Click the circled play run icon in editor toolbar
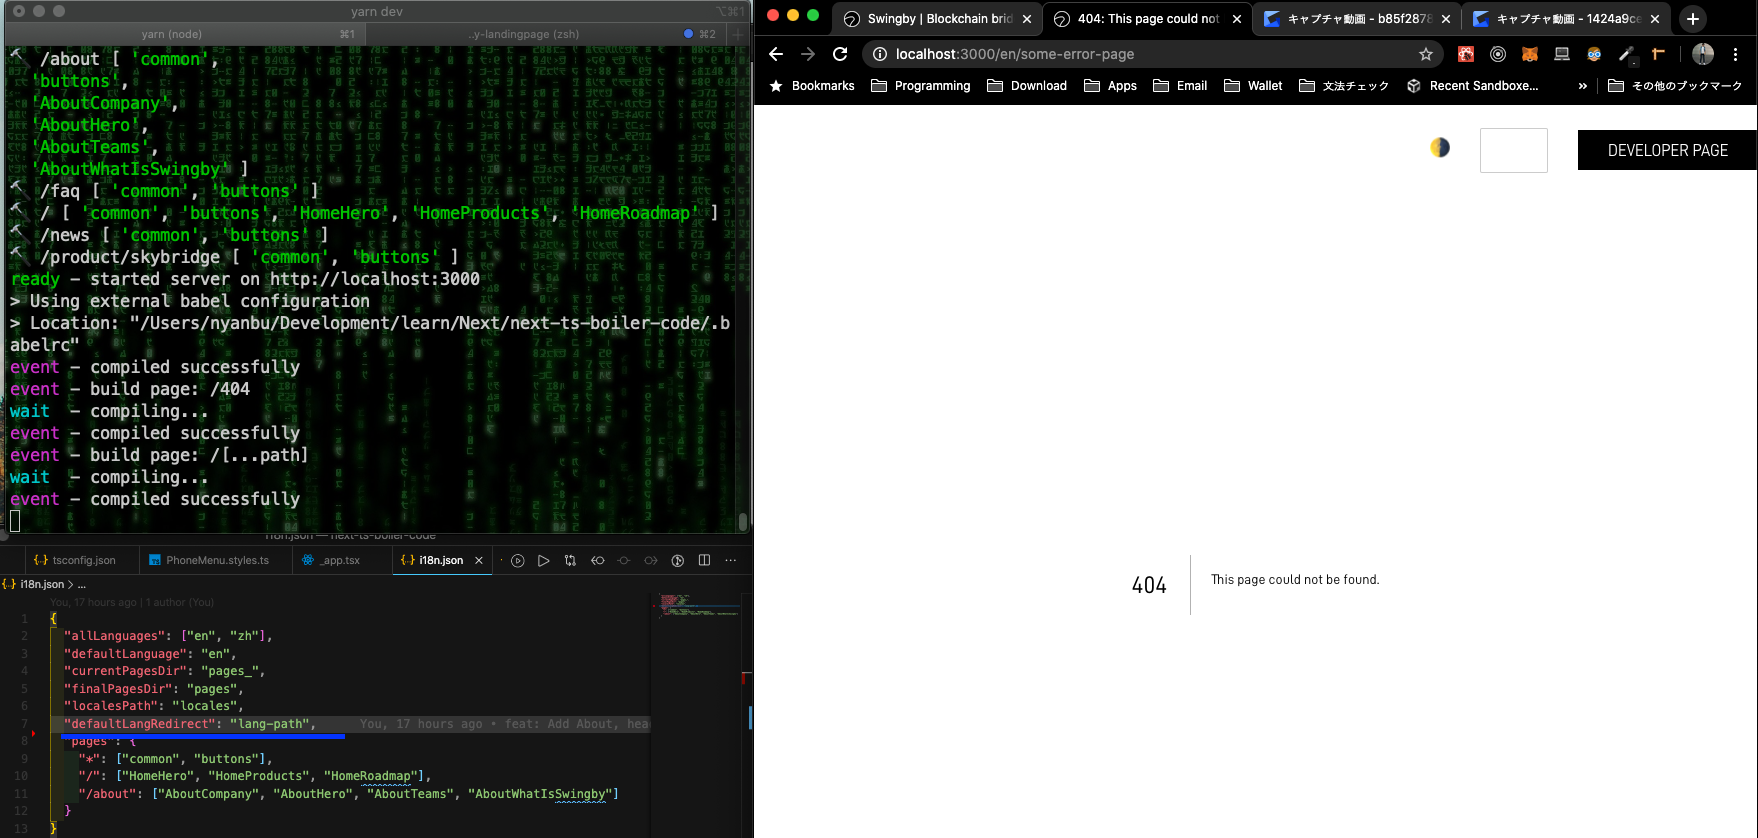Screen dimensions: 1758x838 pos(517,561)
